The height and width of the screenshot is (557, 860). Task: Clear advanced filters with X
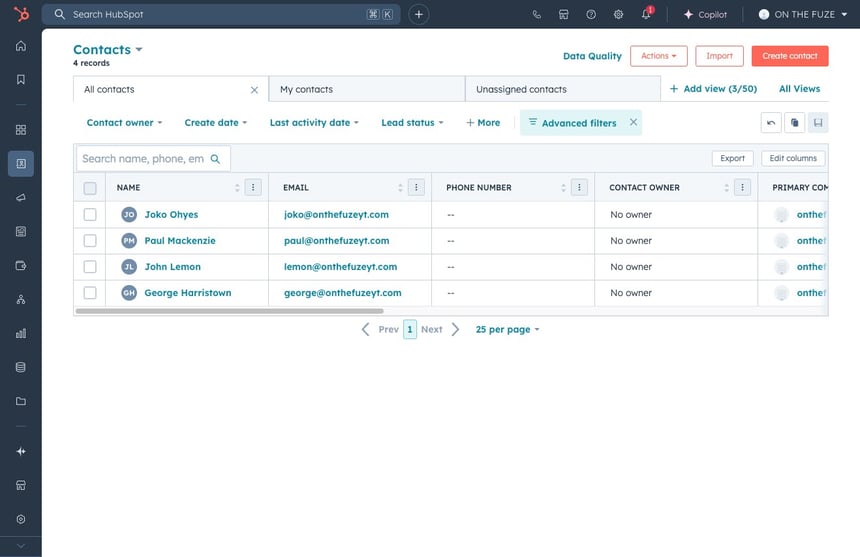pos(633,122)
